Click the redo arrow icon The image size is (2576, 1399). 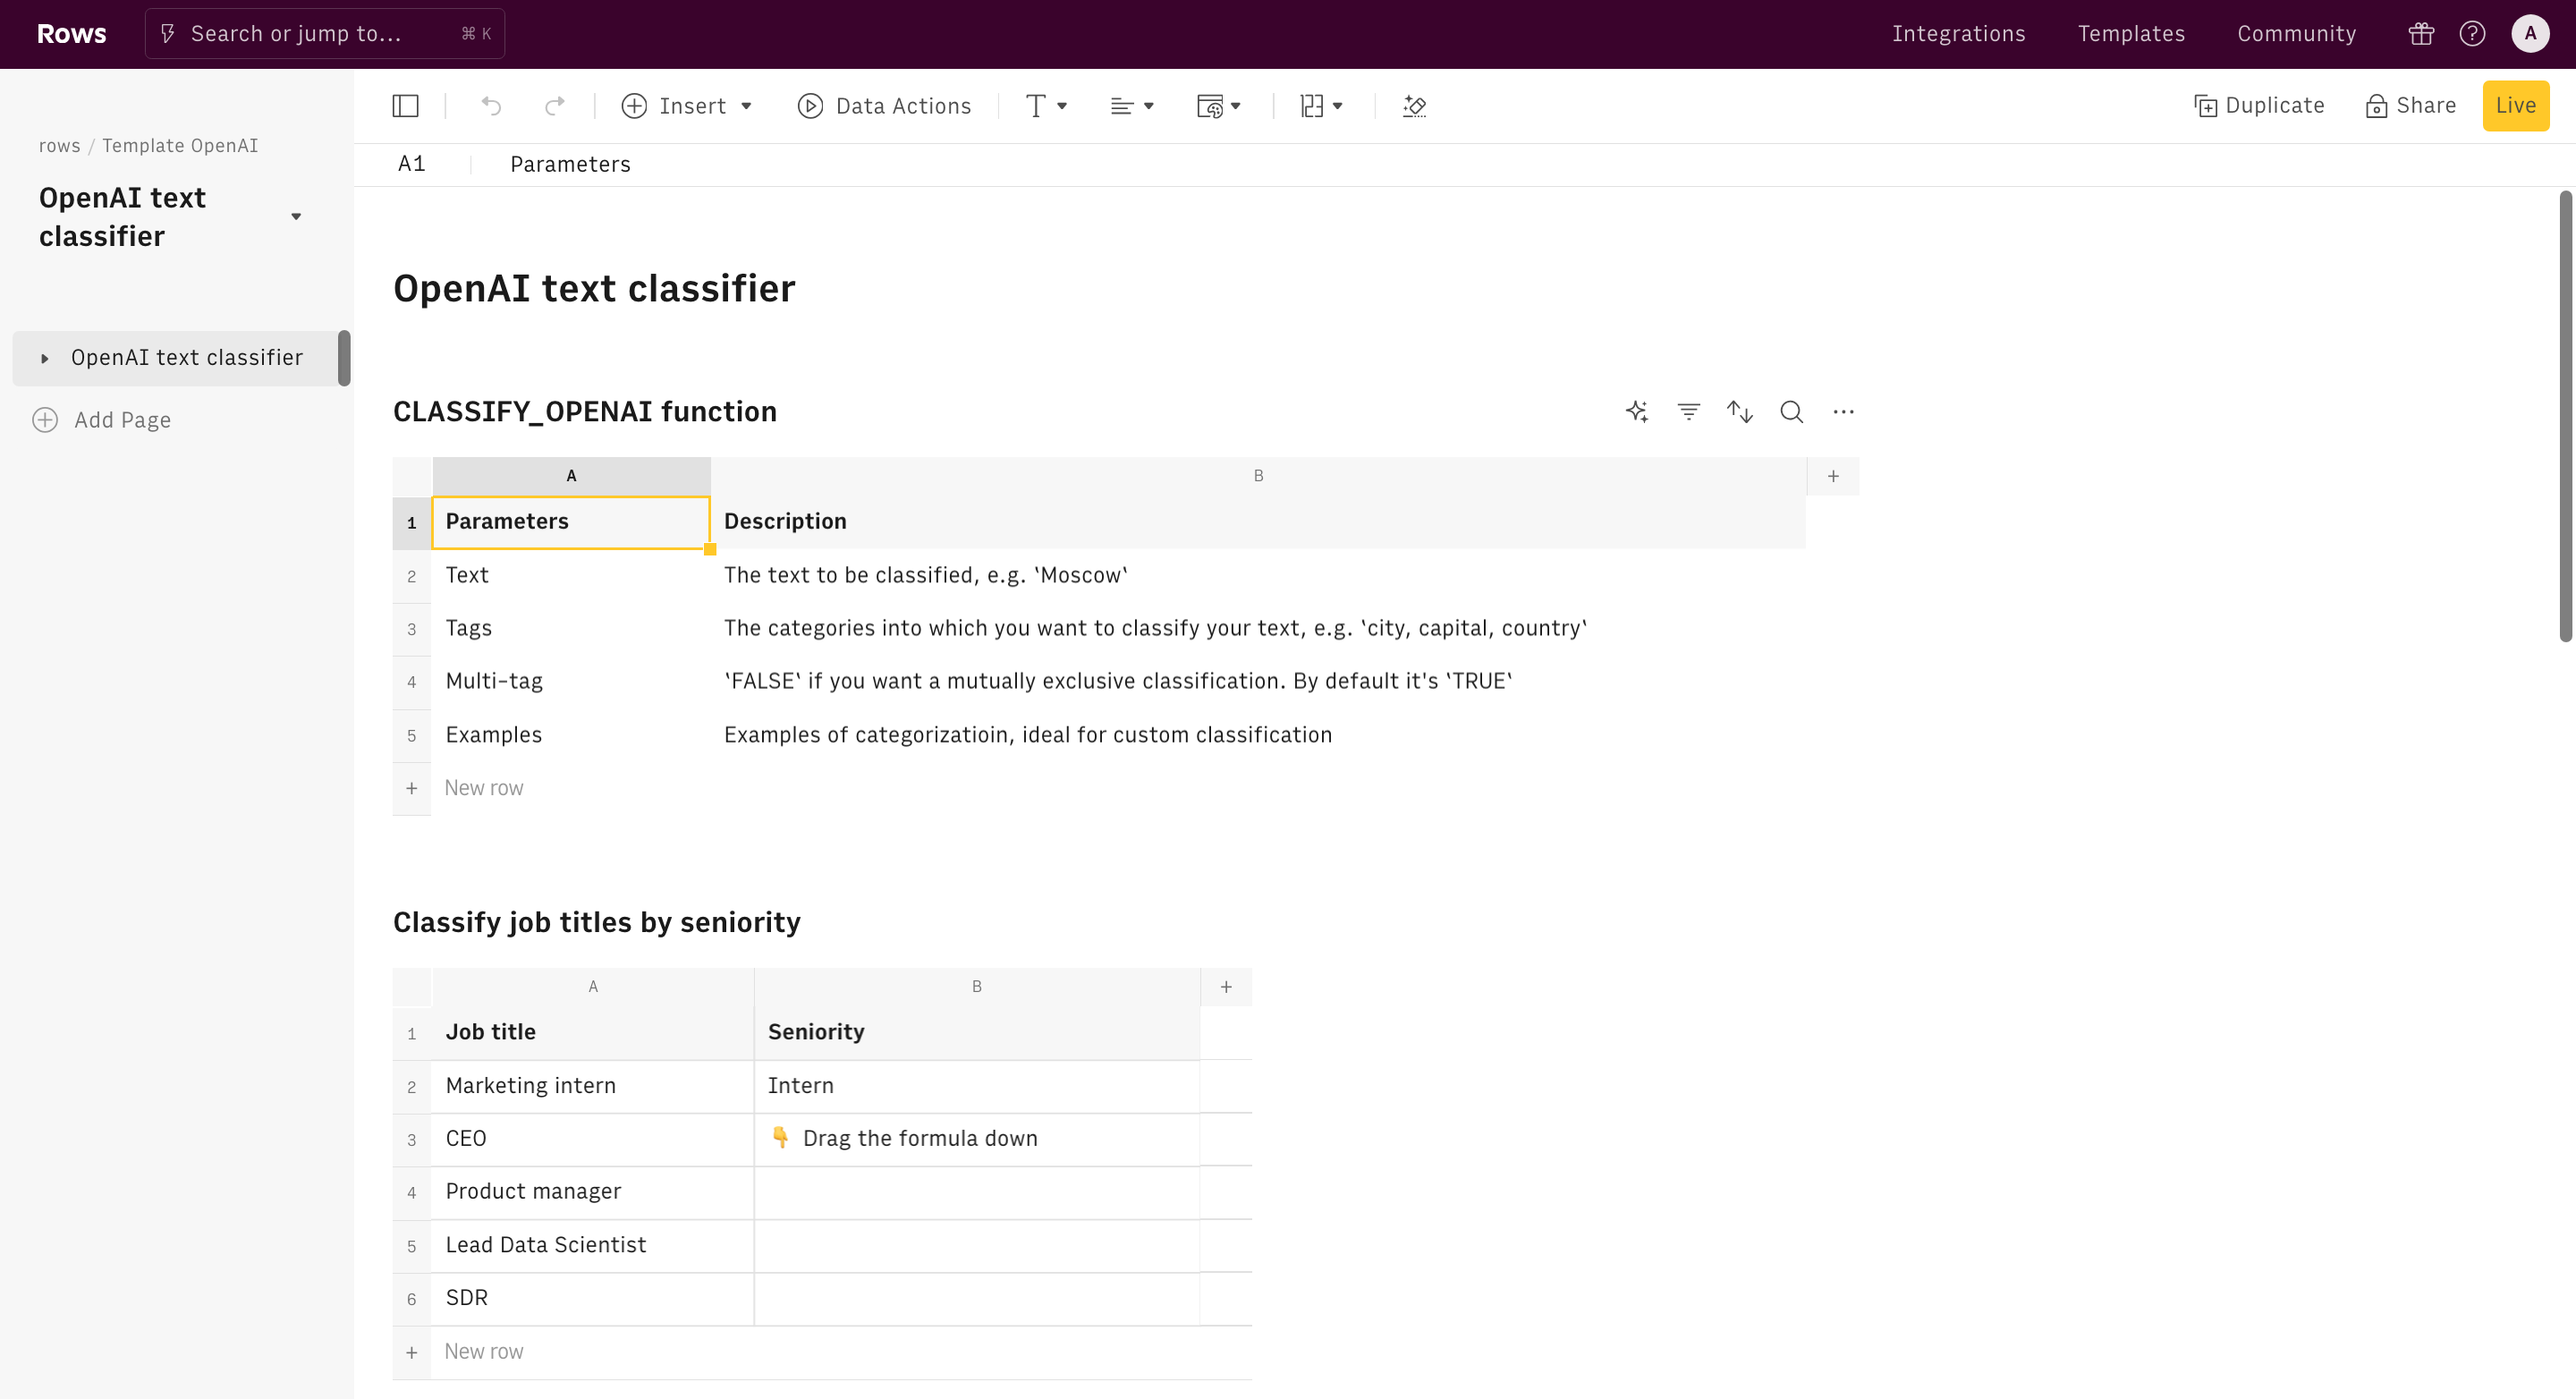(555, 106)
